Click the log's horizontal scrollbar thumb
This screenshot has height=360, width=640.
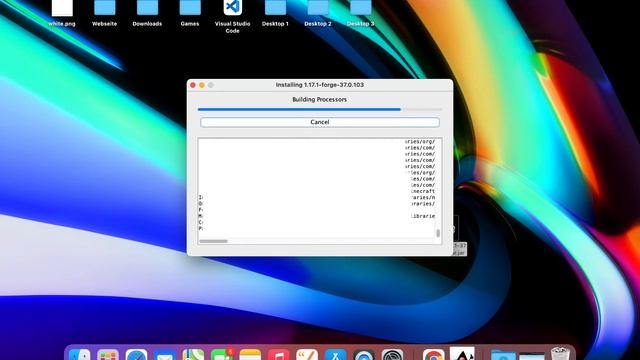(x=213, y=241)
